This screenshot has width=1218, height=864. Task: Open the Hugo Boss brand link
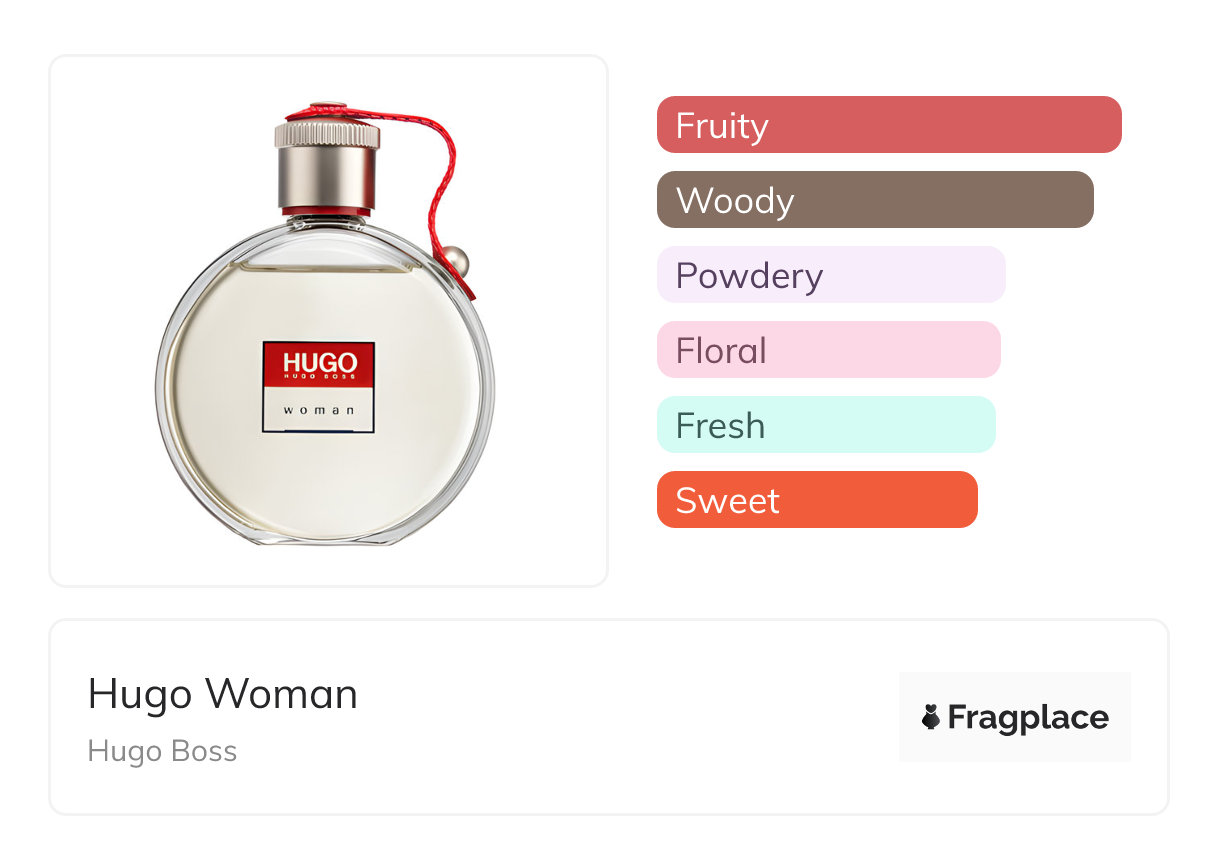click(162, 751)
